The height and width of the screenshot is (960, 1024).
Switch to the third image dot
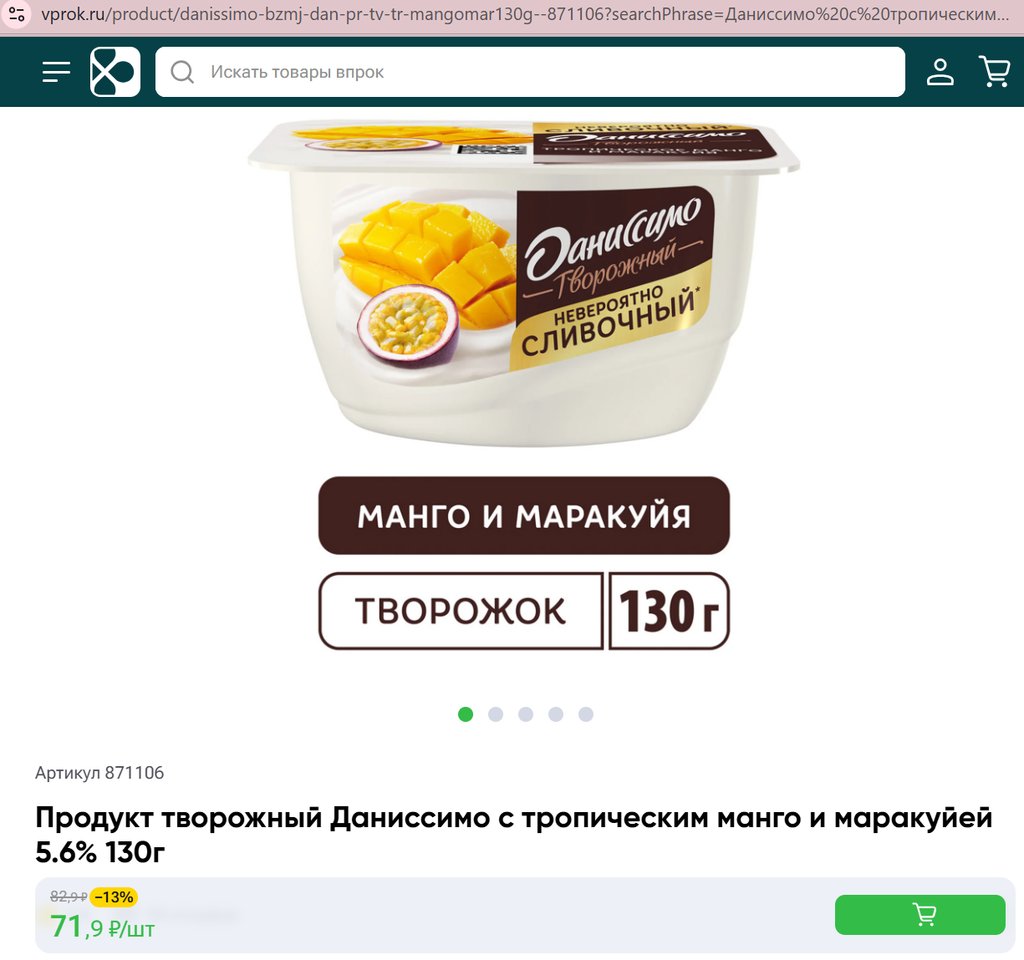point(526,714)
